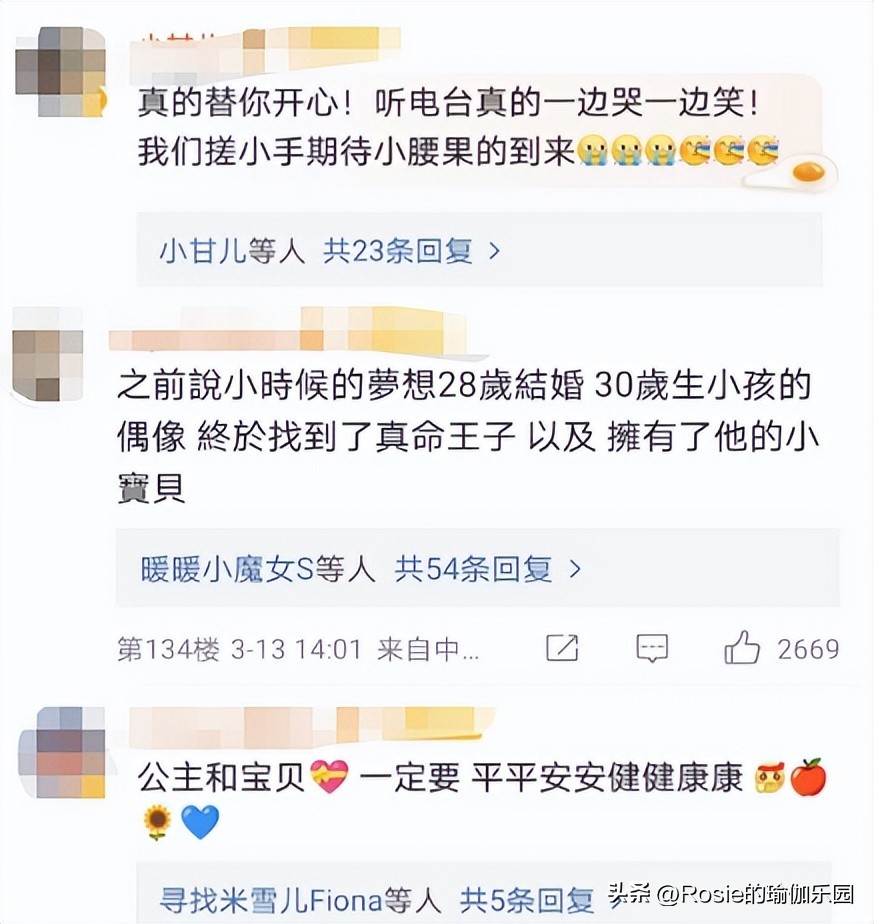Screen dimensions: 874x924
Task: Like the comment with 2669 thumbs up
Action: click(x=741, y=647)
